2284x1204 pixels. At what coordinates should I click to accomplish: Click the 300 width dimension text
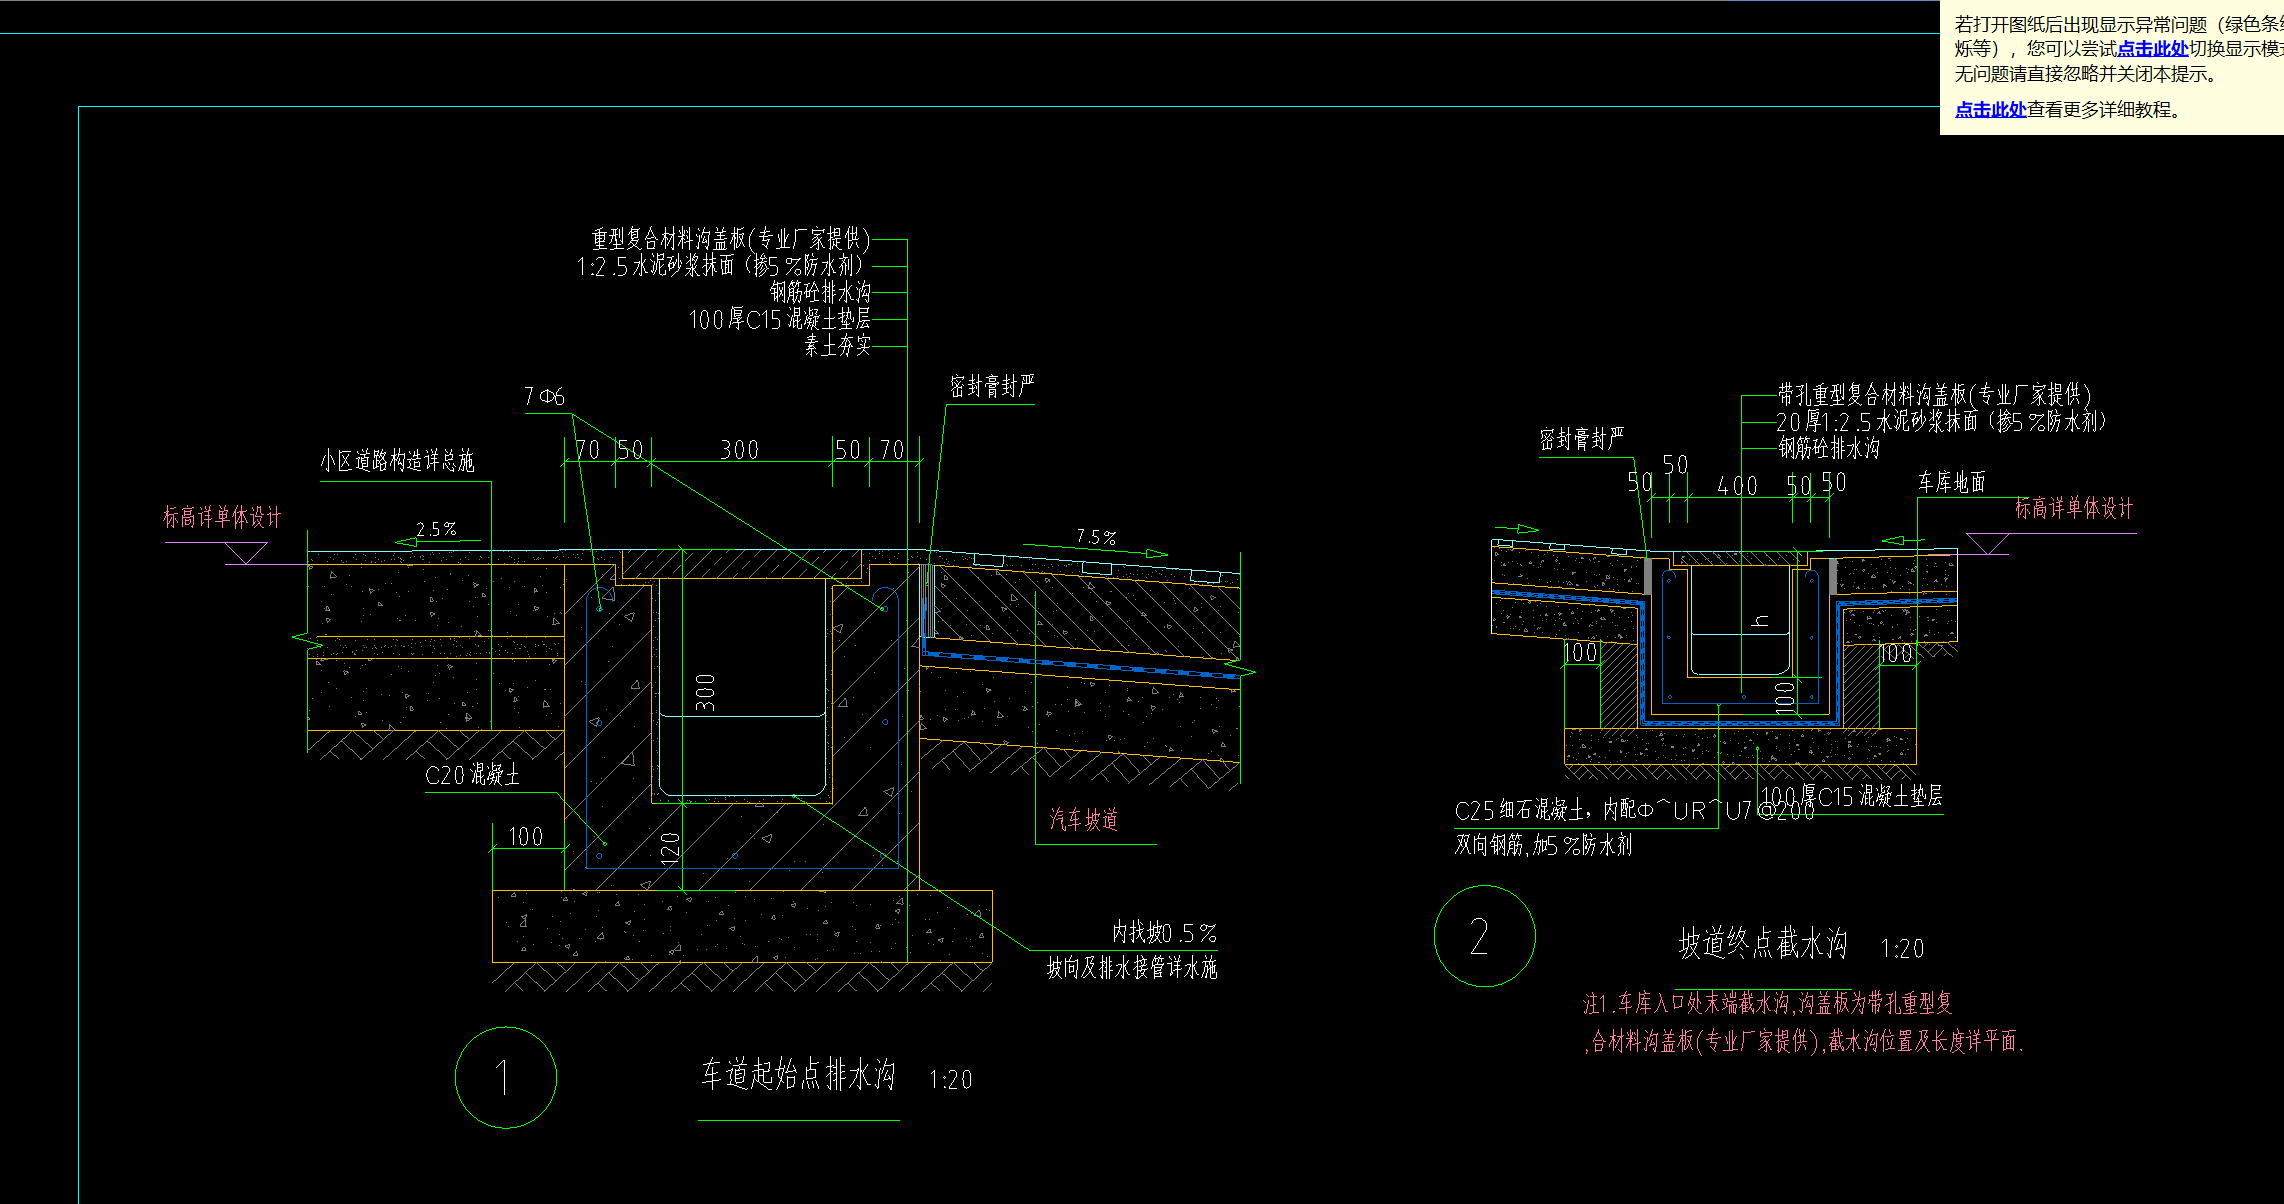[740, 450]
